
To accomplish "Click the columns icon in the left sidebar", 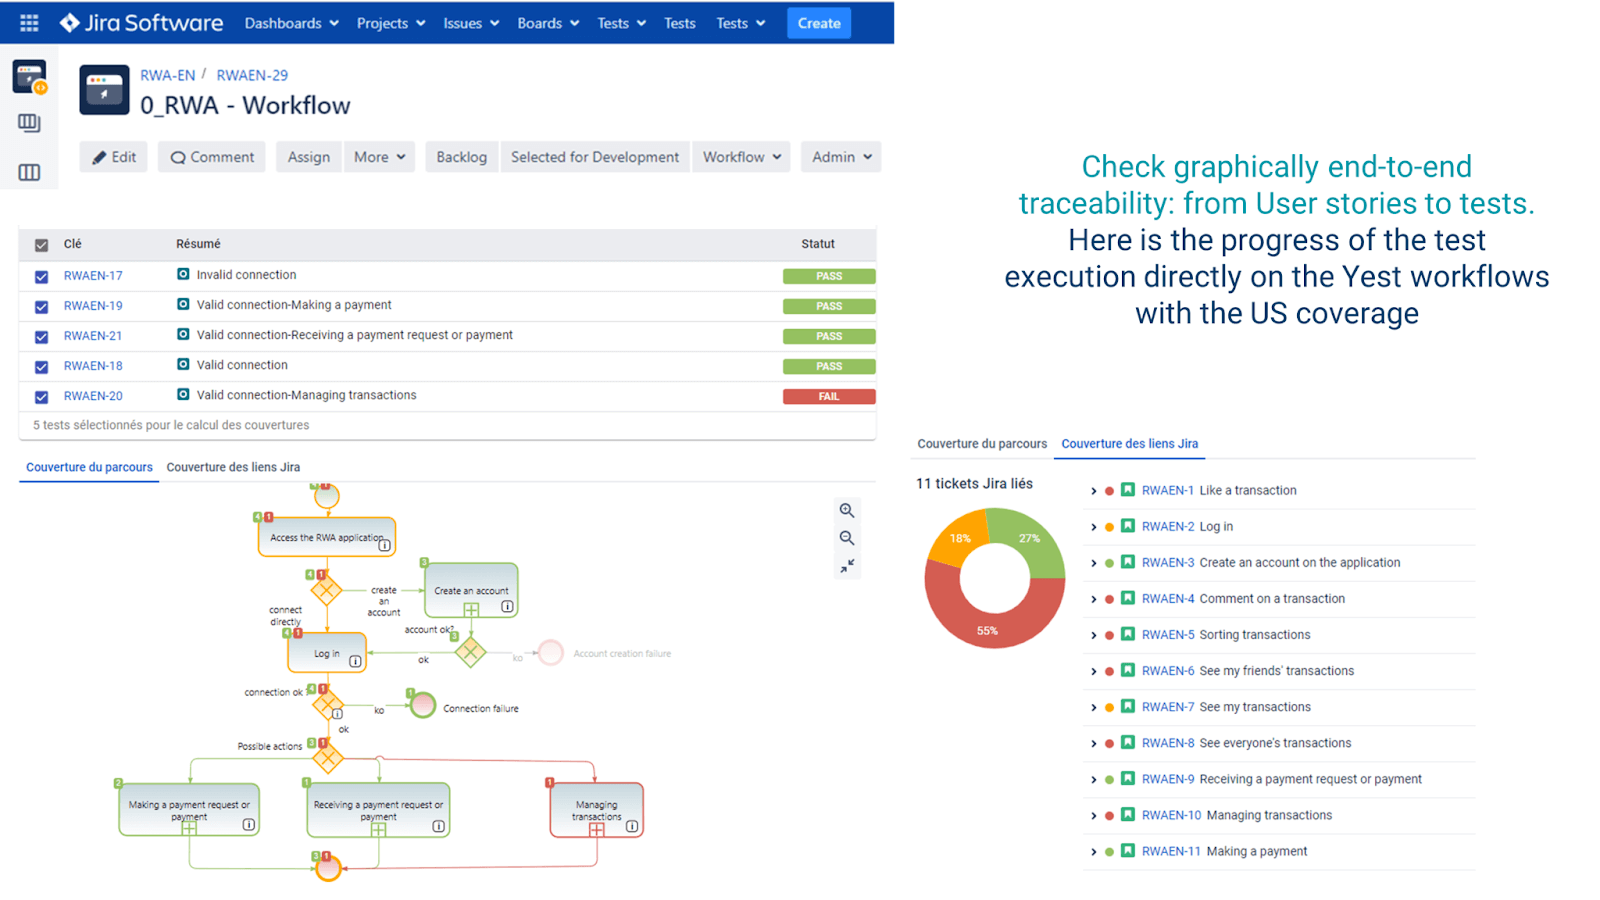I will click(x=29, y=172).
